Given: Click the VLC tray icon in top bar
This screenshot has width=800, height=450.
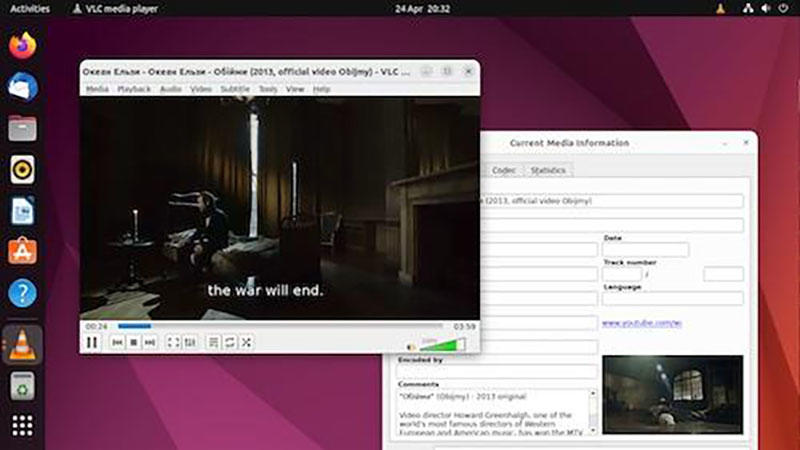Looking at the screenshot, I should [720, 9].
